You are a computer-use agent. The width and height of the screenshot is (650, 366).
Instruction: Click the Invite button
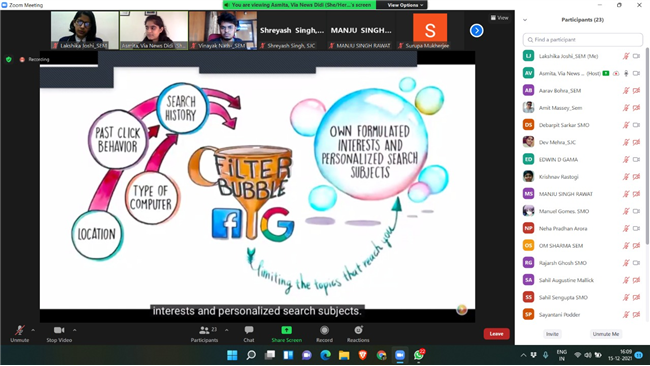point(552,334)
